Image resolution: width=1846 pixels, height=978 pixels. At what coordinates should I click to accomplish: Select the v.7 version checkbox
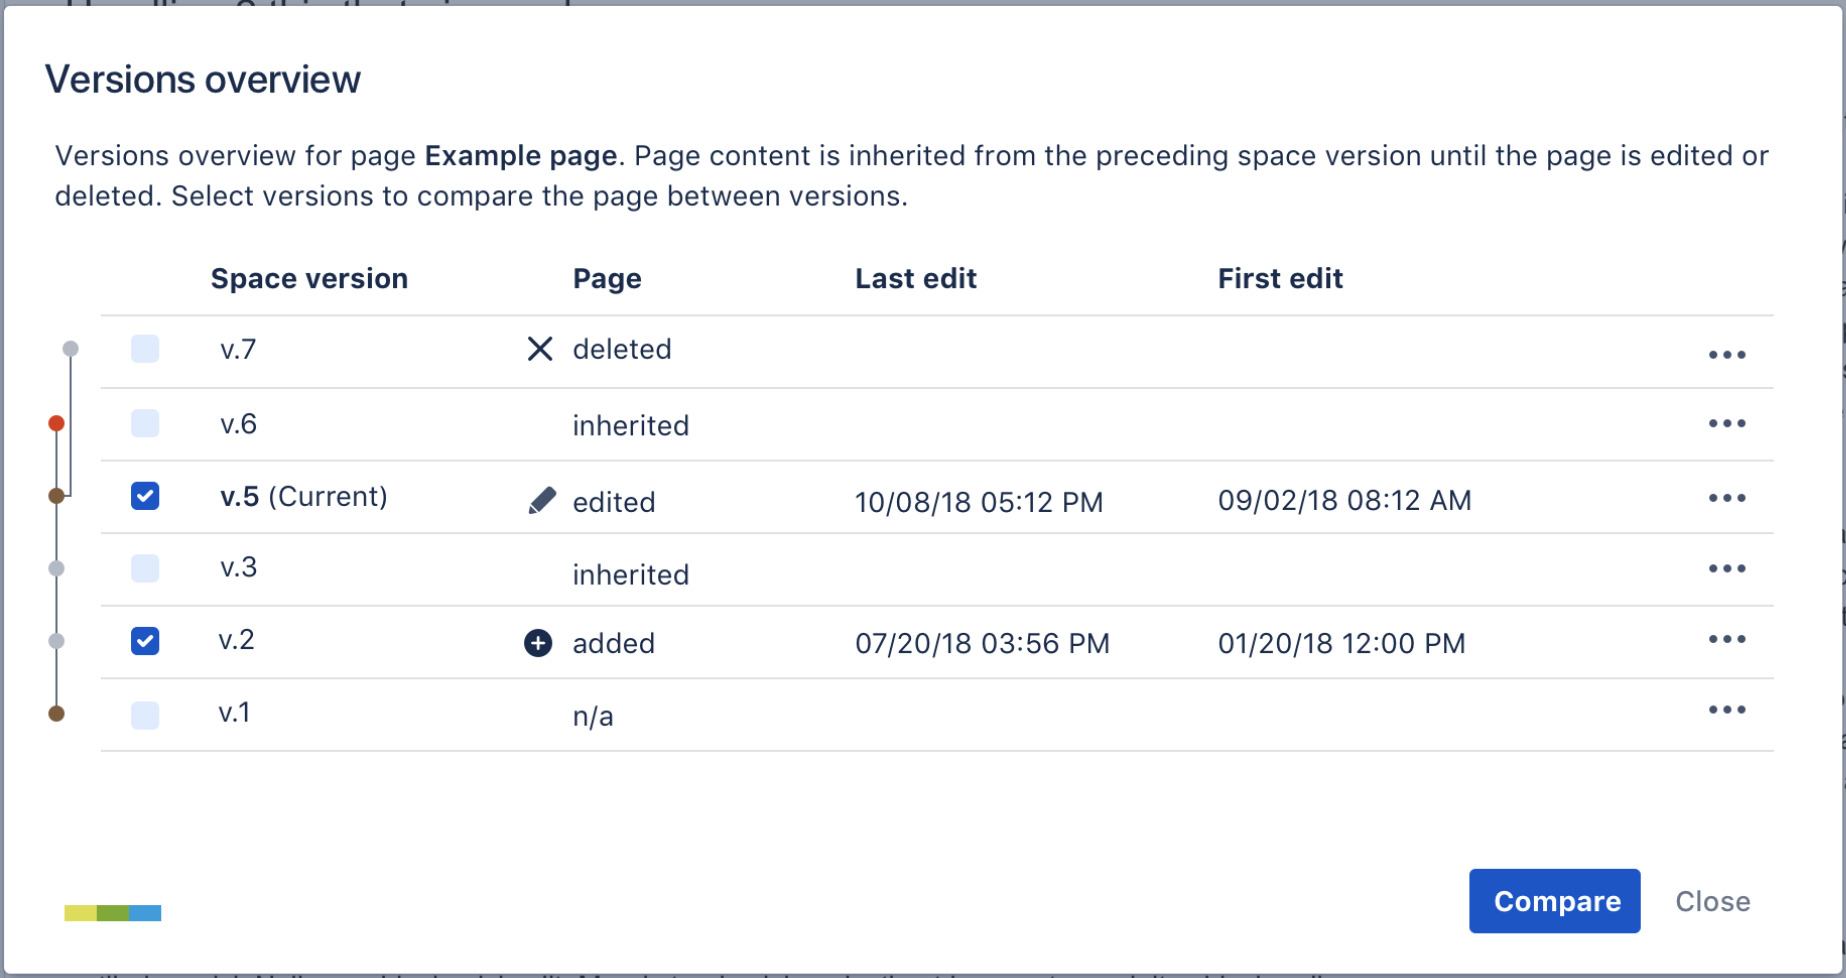[145, 349]
